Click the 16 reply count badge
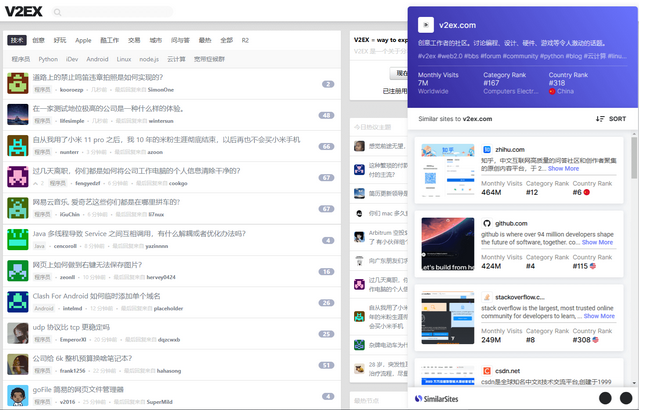The image size is (645, 419). click(x=326, y=272)
